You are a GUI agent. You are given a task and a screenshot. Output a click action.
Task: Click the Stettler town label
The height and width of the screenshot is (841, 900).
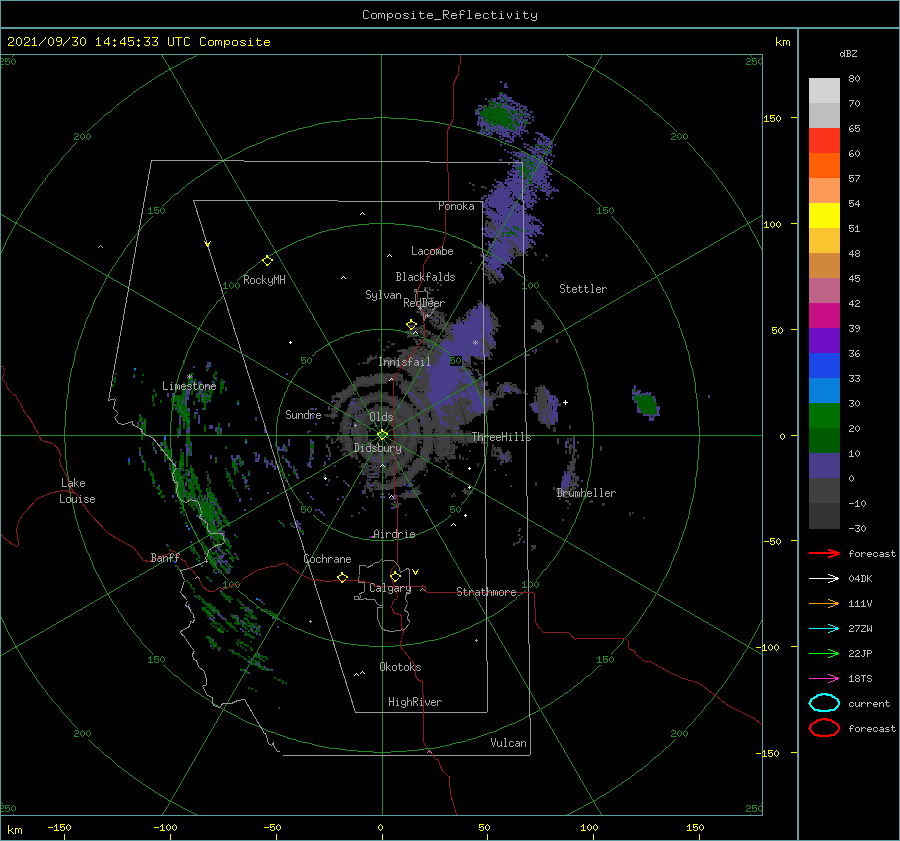583,289
